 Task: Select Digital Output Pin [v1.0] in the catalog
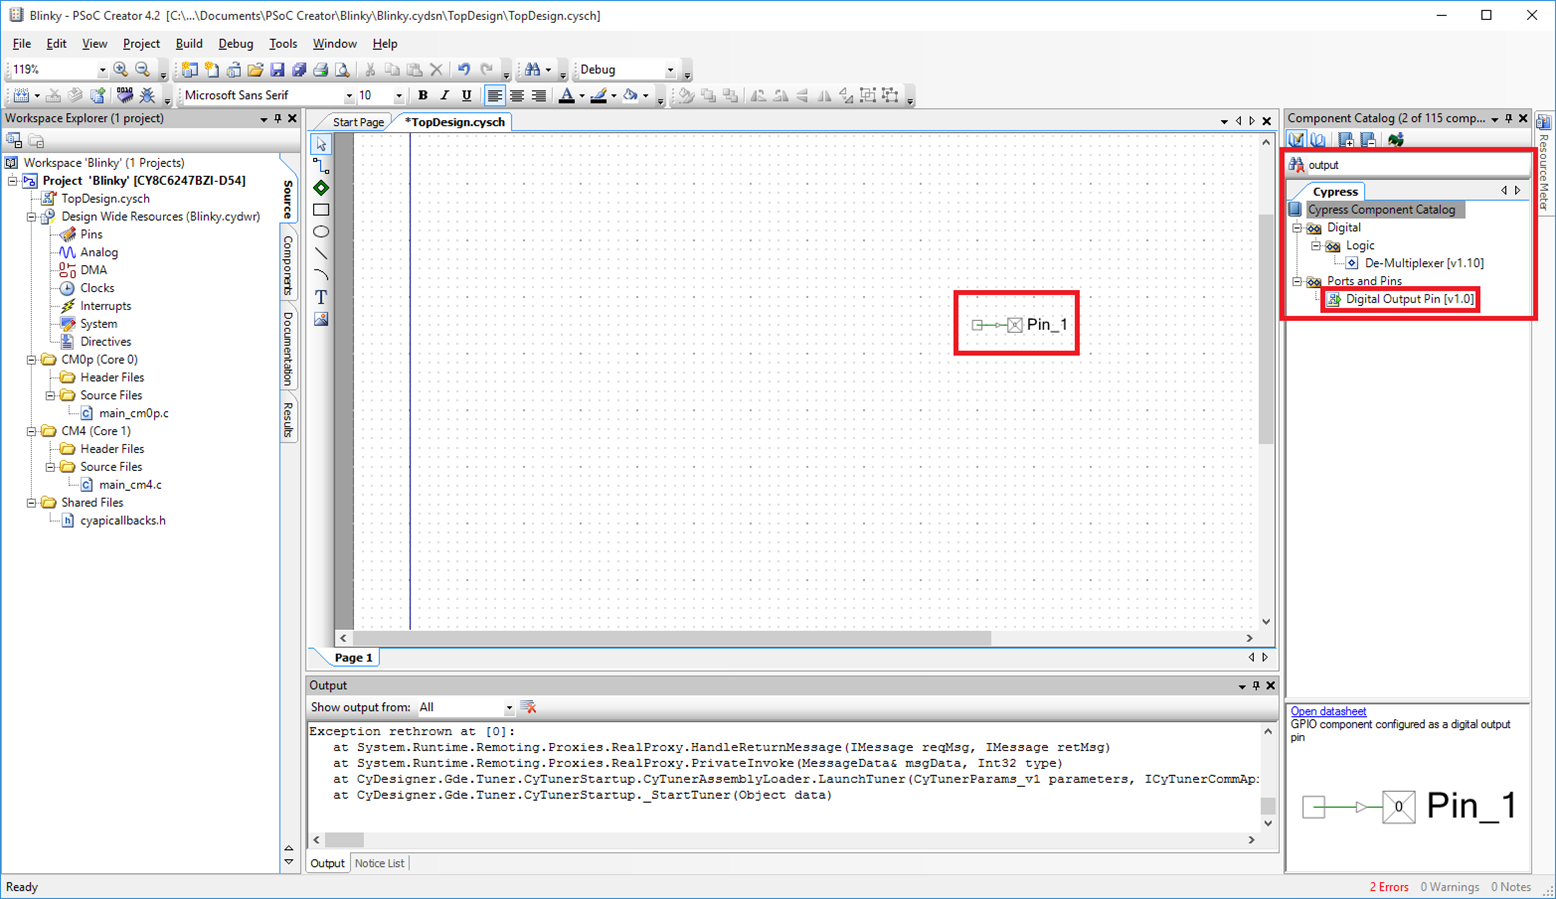point(1409,299)
